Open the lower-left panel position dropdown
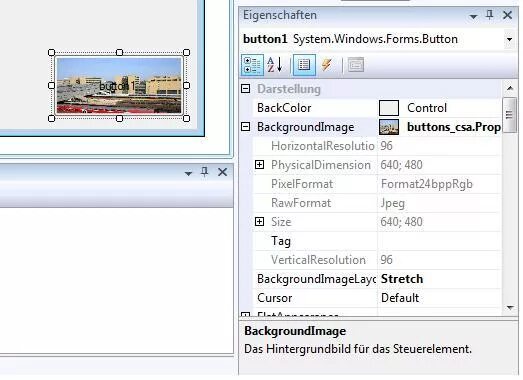The width and height of the screenshot is (523, 380). [188, 173]
